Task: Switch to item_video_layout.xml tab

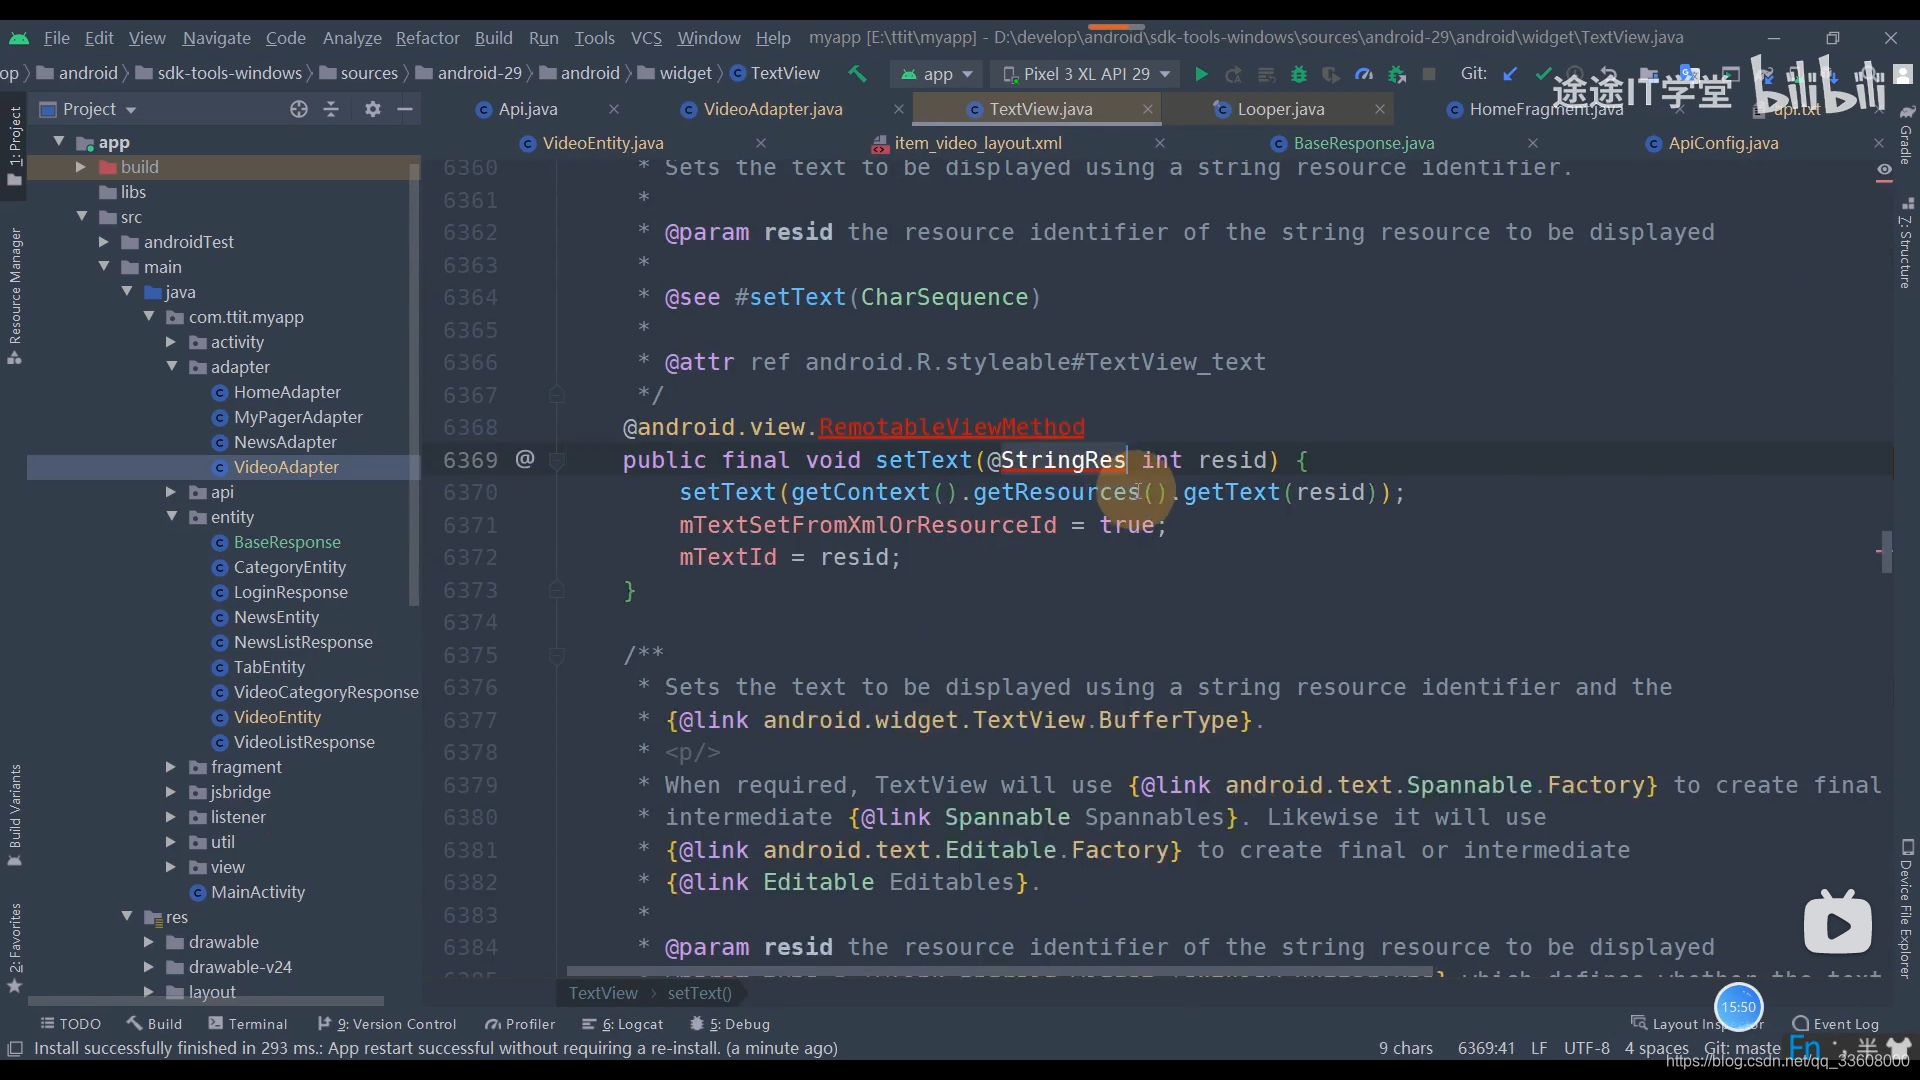Action: pyautogui.click(x=977, y=143)
